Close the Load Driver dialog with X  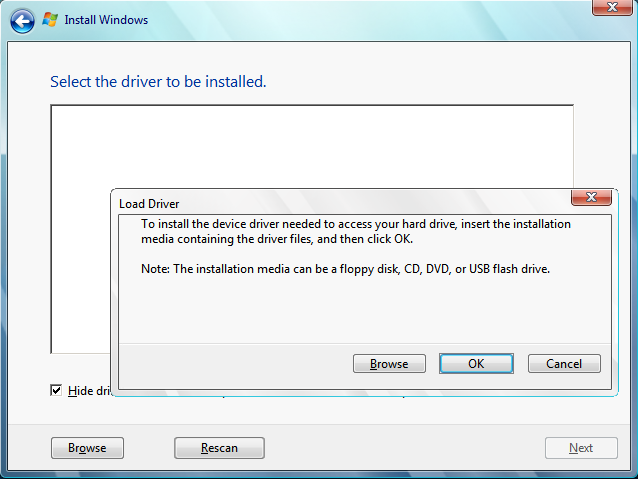(591, 198)
